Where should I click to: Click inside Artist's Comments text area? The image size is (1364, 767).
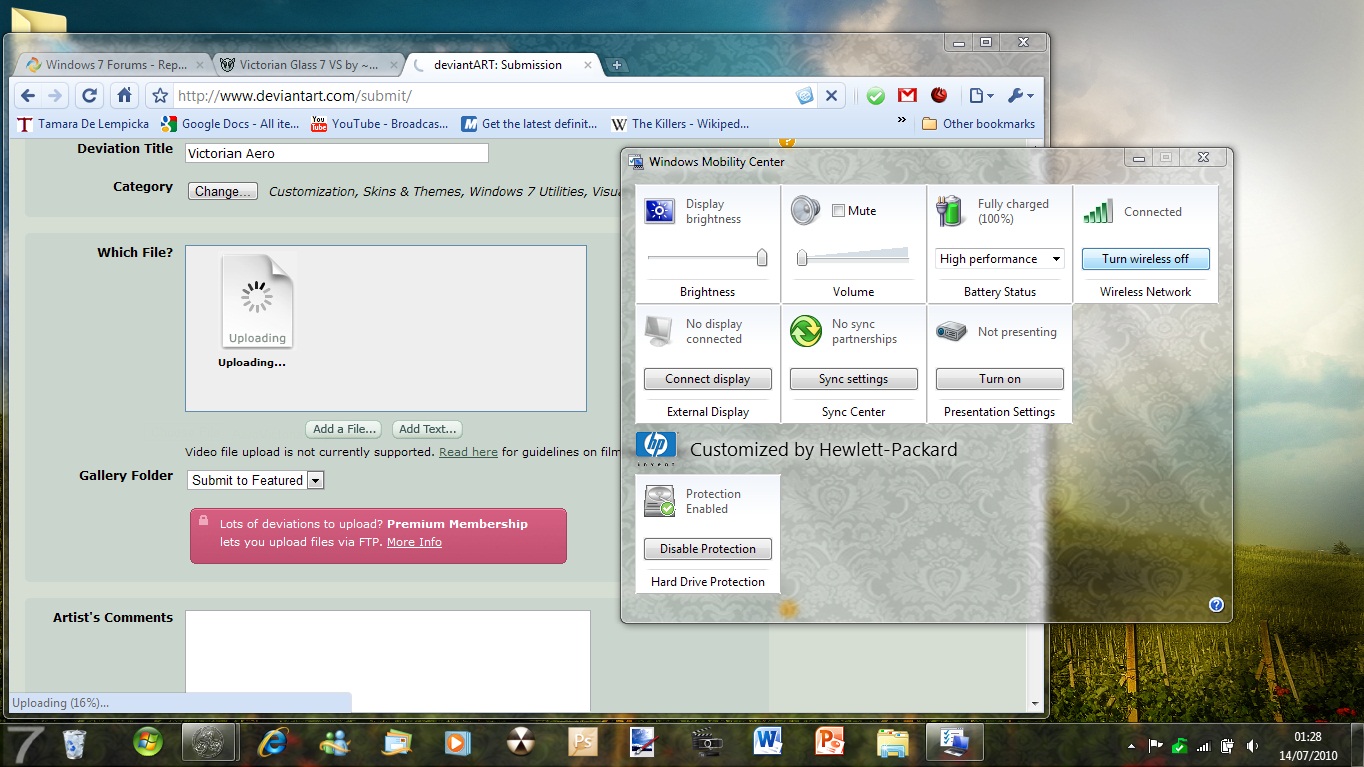coord(388,660)
